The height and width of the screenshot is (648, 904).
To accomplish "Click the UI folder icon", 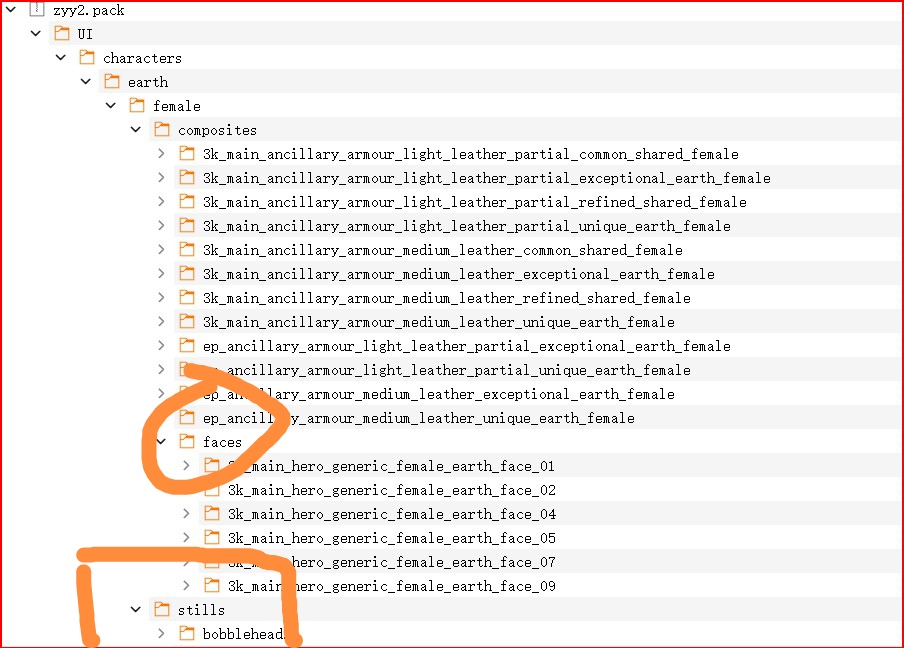I will 61,34.
